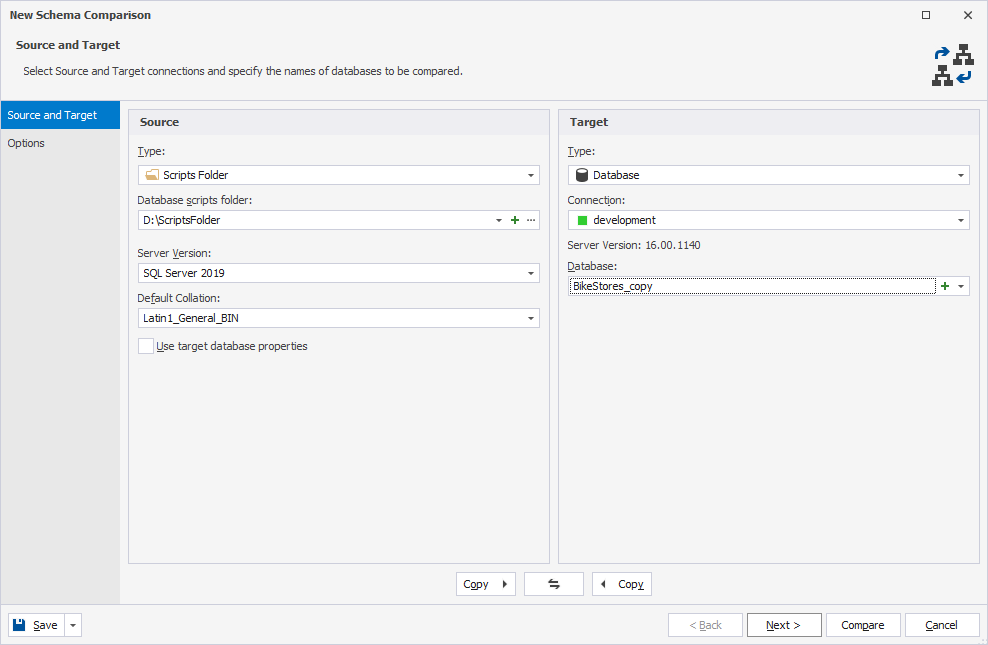Open the browse (...) icon for scripts folder
The width and height of the screenshot is (988, 645).
[531, 219]
